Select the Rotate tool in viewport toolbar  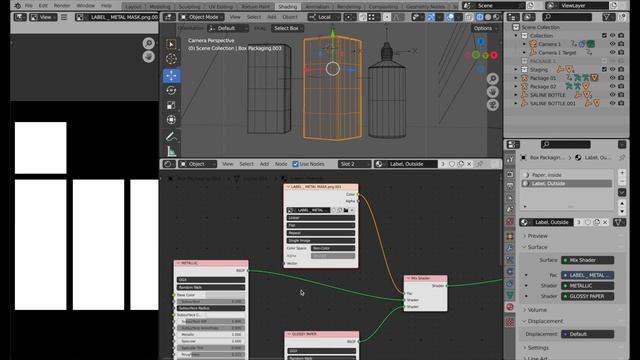171,90
